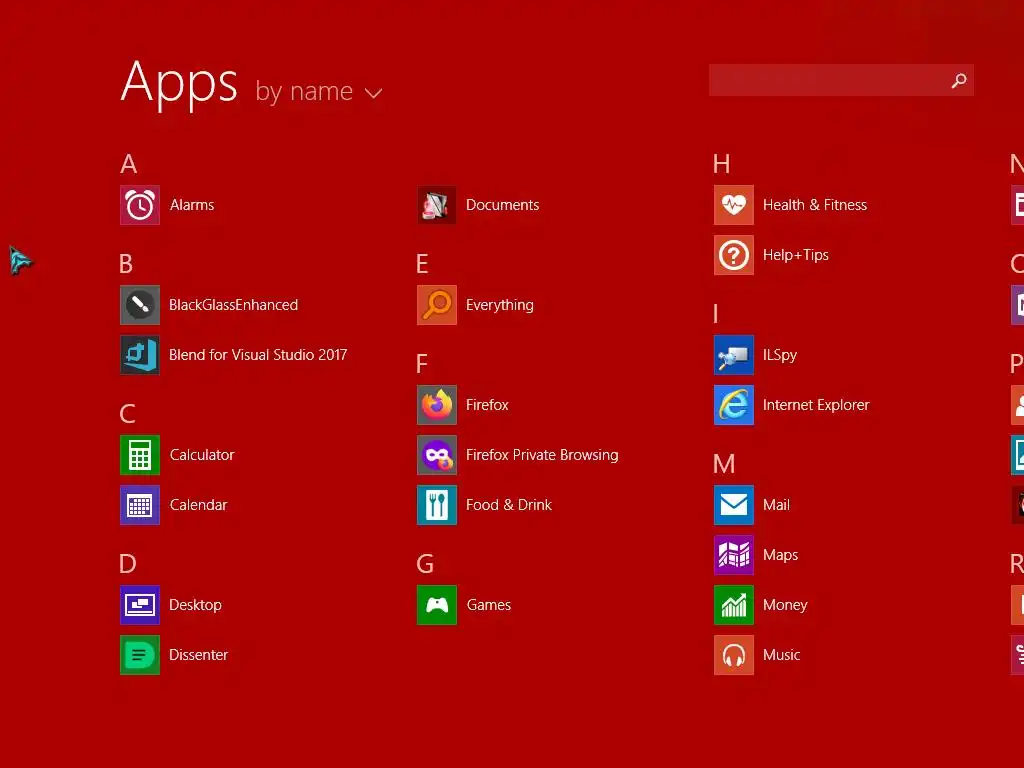Jump via letter header A

coord(129,164)
